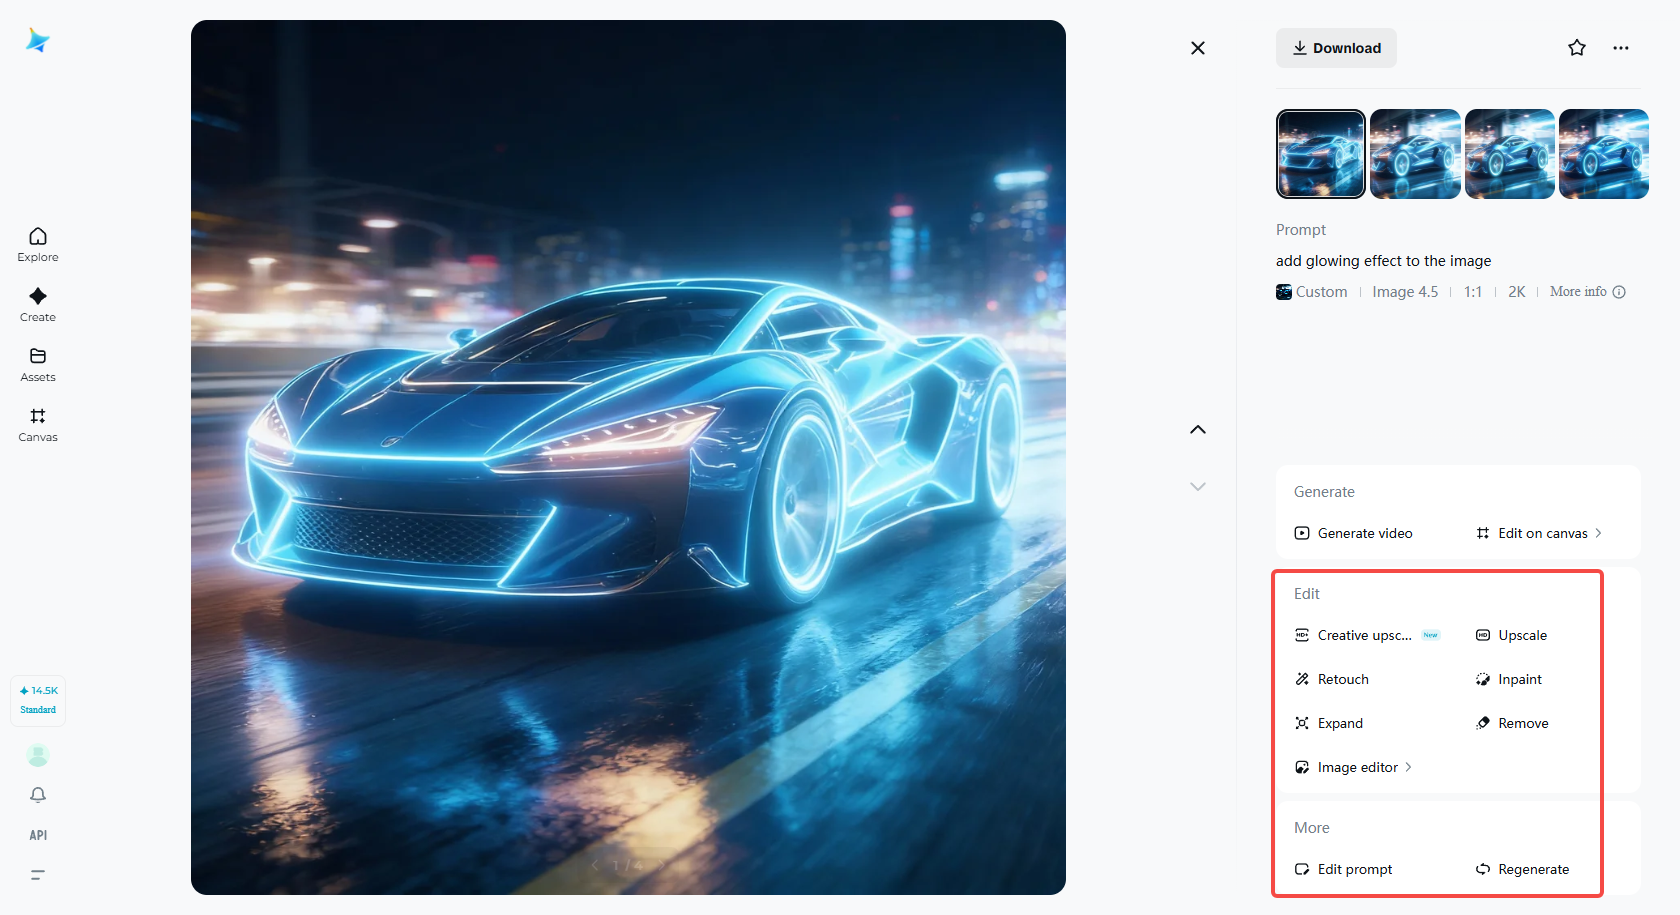Select the Inpaint edit tool
Screen dimensions: 1680x915
pos(1509,679)
